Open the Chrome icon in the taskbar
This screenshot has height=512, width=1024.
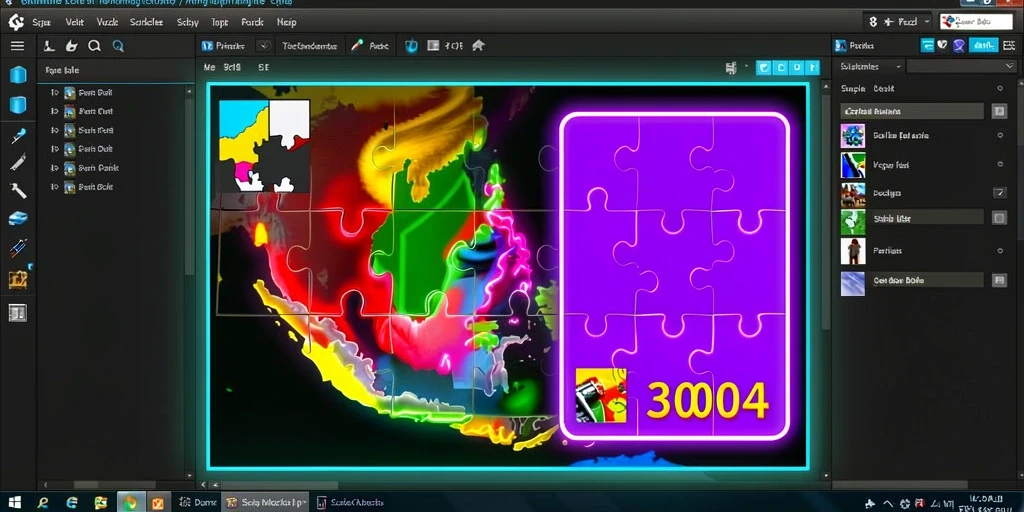131,503
